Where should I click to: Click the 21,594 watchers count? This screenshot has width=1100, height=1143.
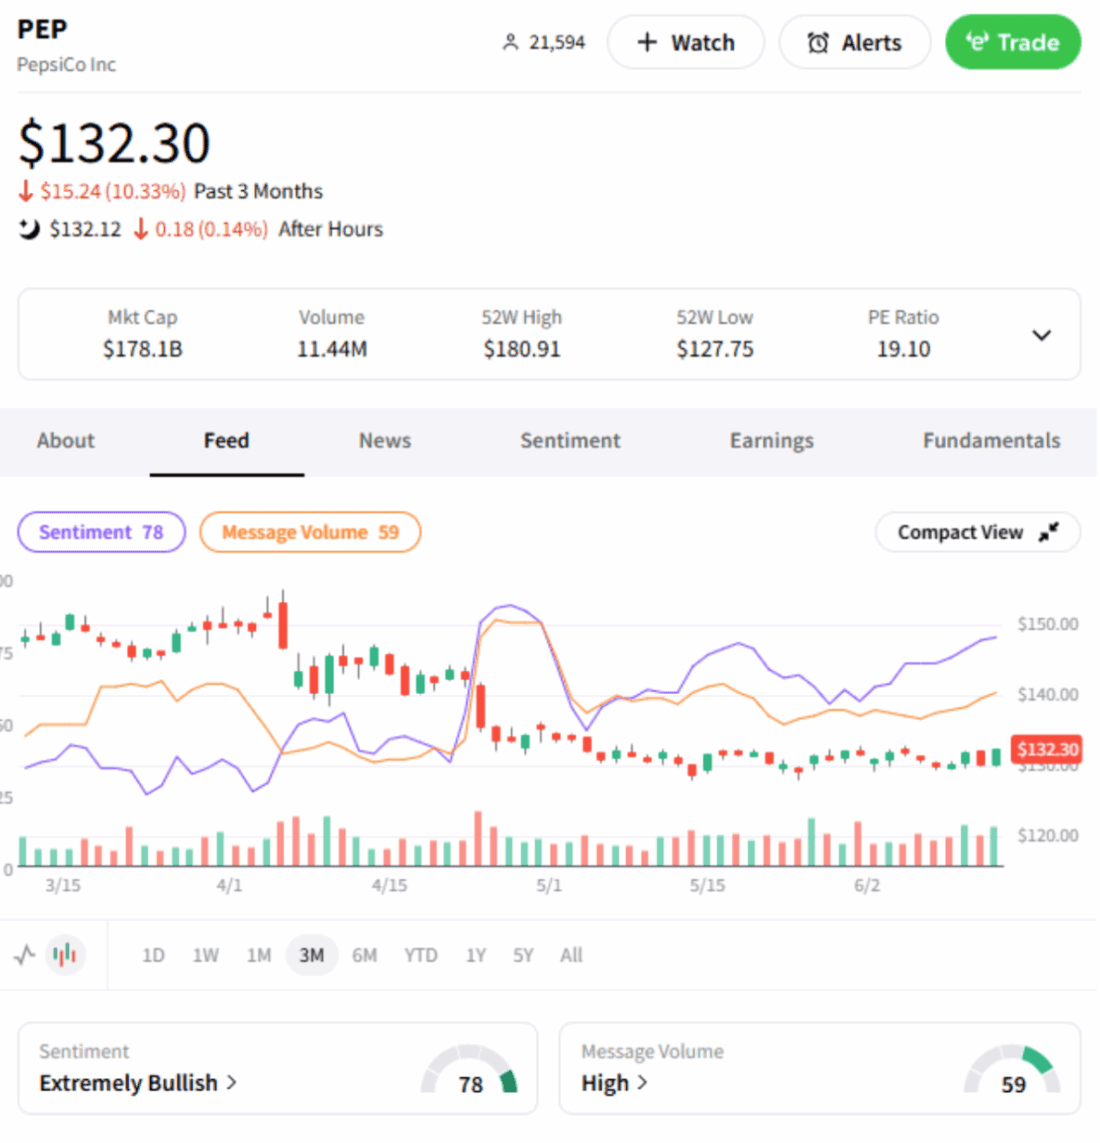click(557, 42)
